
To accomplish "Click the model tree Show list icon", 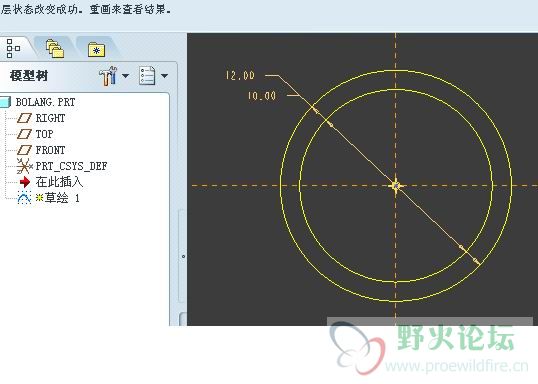I will tap(147, 76).
